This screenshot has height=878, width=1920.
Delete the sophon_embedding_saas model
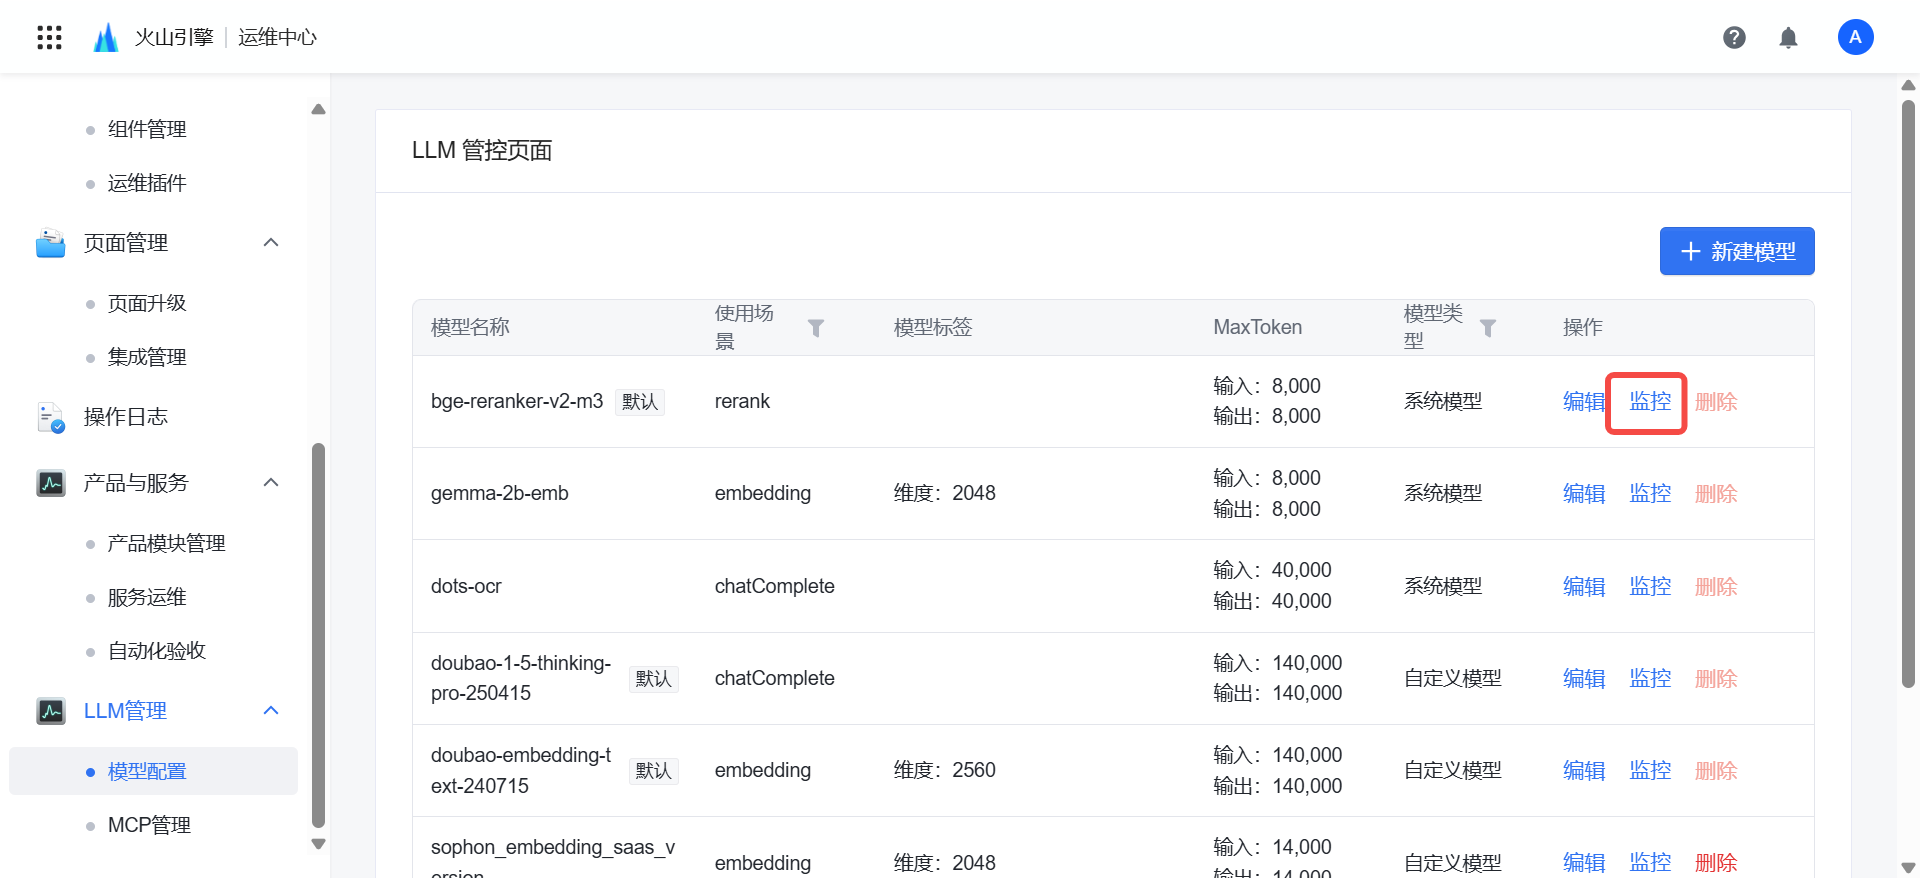coord(1715,862)
